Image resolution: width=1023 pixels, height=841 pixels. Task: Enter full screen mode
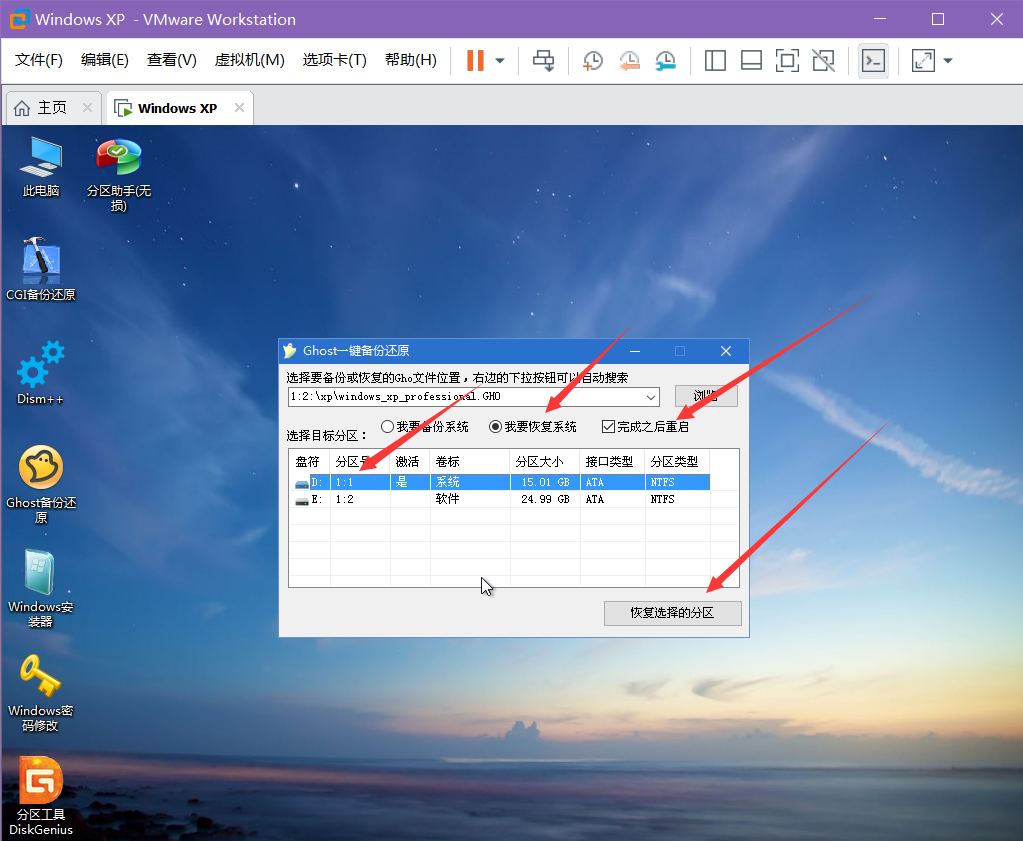tap(787, 61)
